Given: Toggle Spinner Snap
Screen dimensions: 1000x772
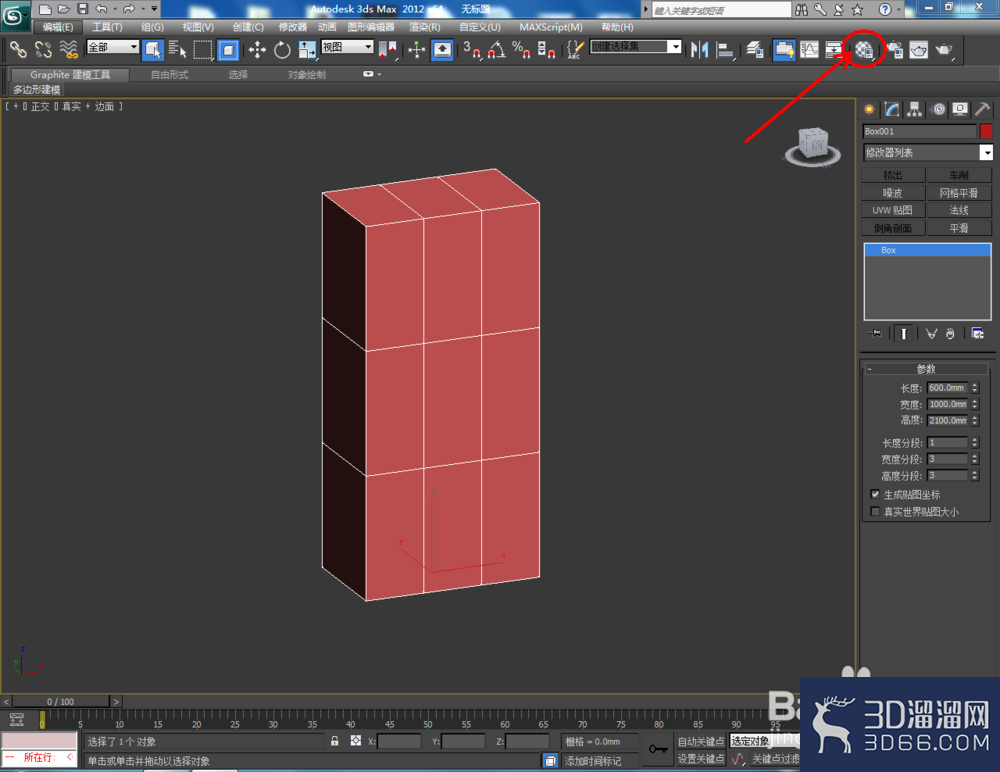Looking at the screenshot, I should [x=547, y=50].
